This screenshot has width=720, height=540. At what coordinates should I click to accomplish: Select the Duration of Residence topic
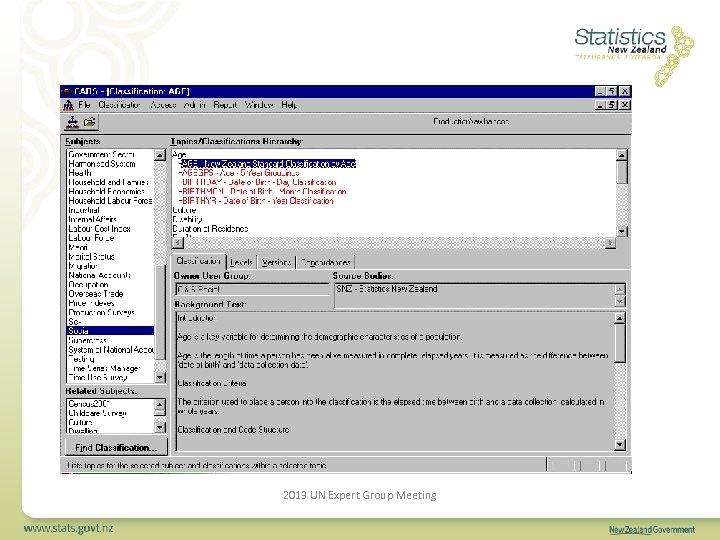point(210,228)
